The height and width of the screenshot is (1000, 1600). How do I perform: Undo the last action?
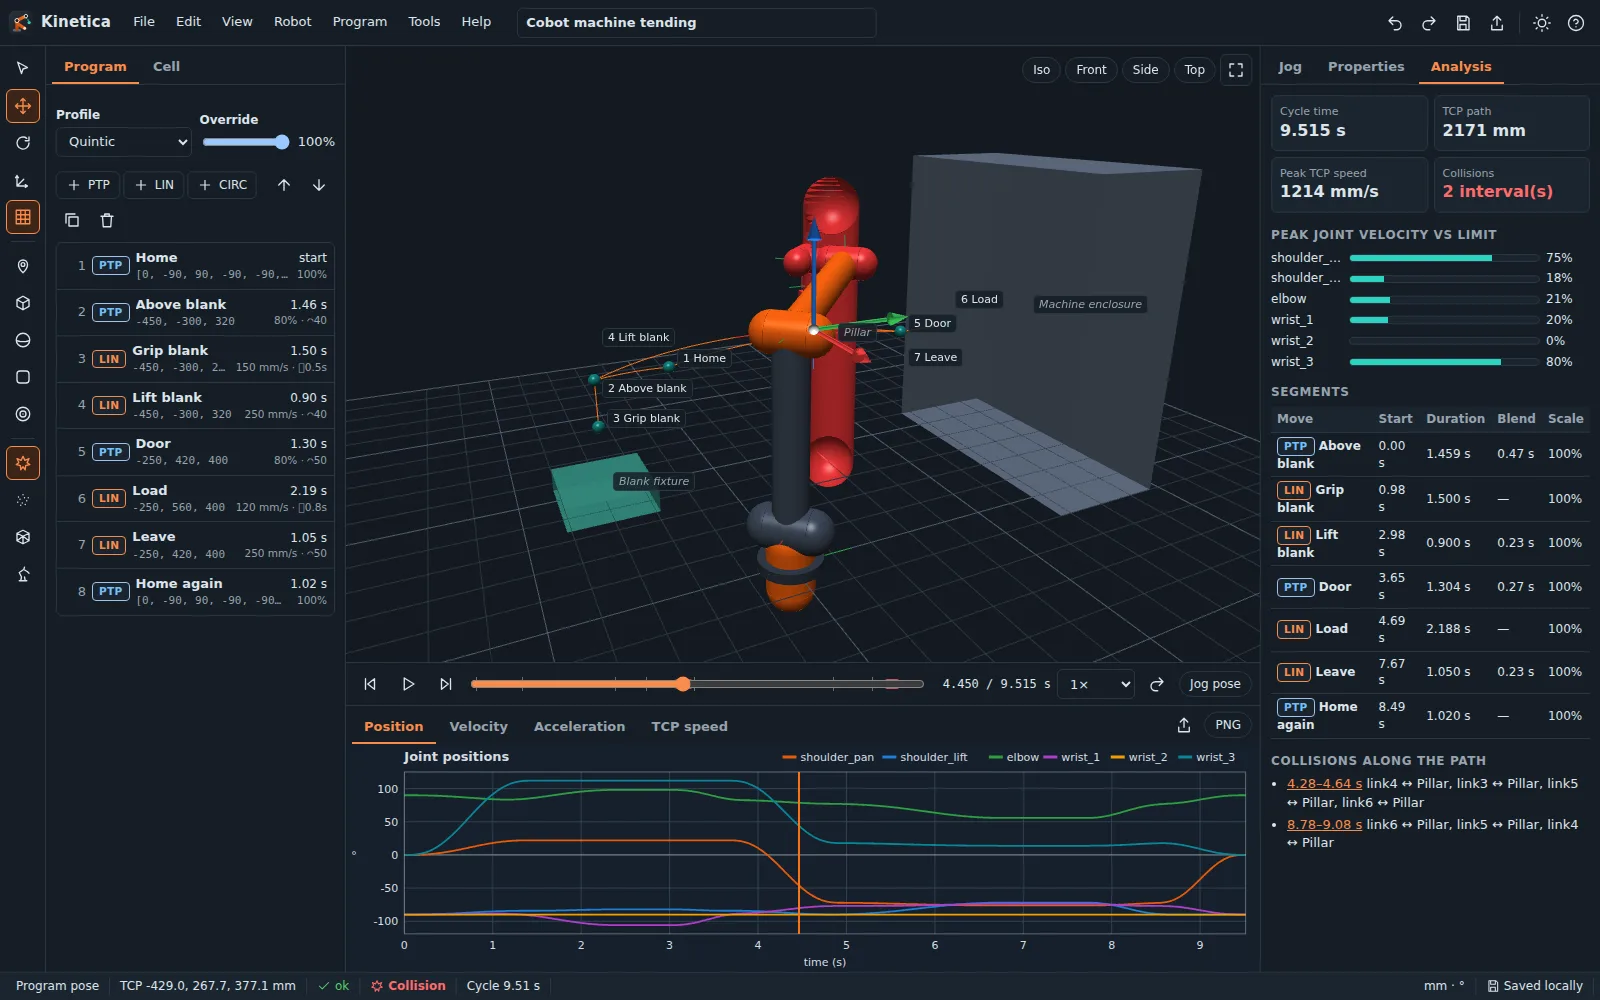(x=1395, y=23)
